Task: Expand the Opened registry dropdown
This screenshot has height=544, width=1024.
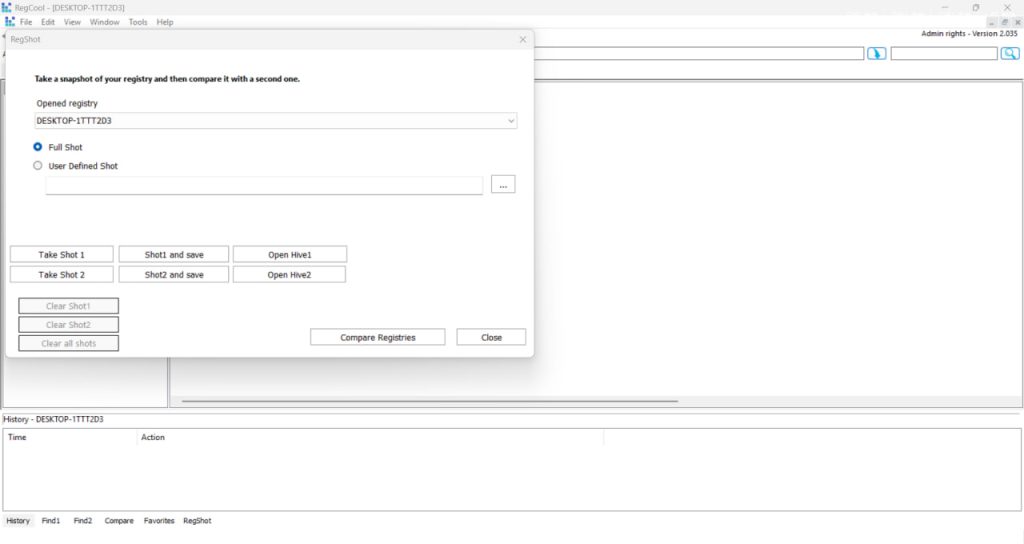Action: (511, 121)
